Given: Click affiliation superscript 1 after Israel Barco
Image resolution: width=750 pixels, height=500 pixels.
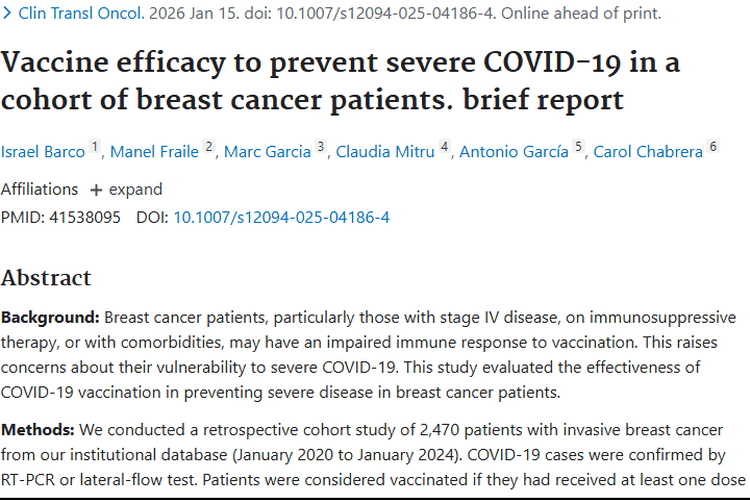Looking at the screenshot, I should pos(95,147).
